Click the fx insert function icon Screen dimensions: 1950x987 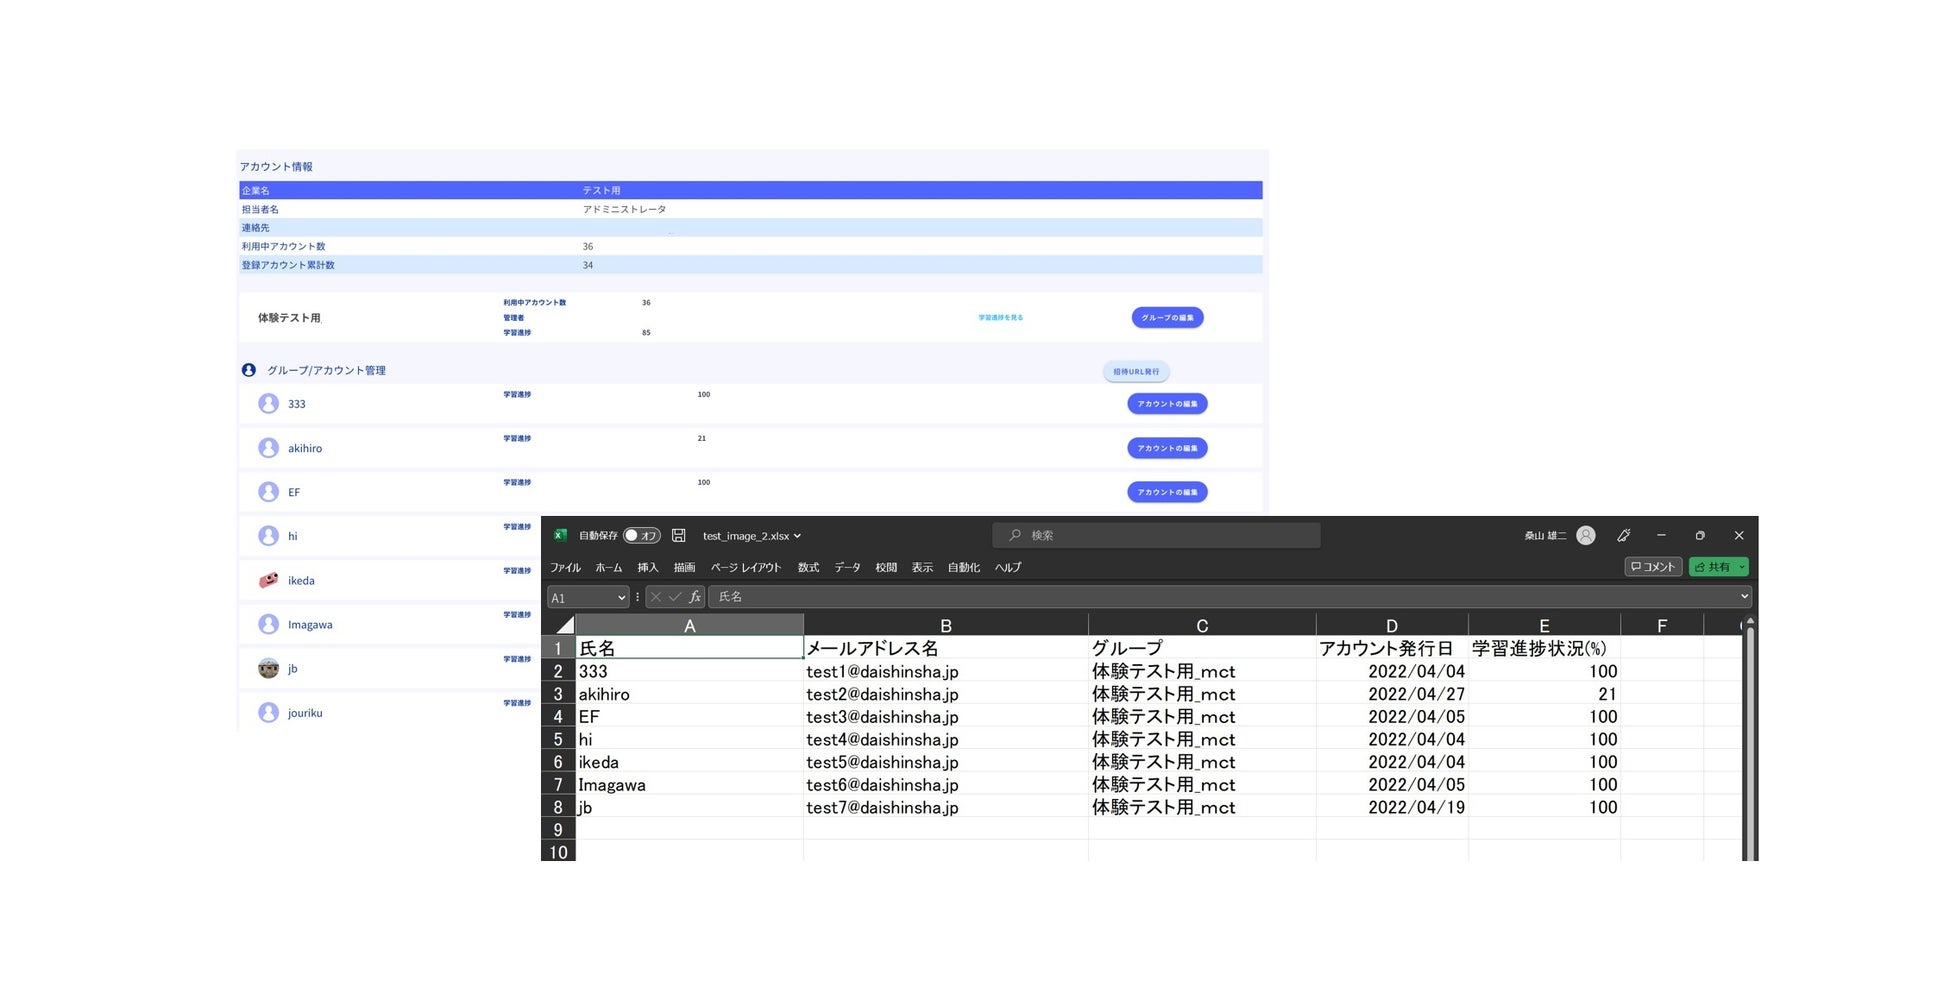[695, 597]
